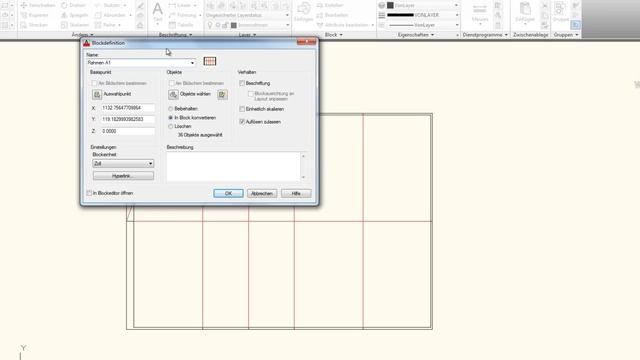Expand the Gruppen ribbon panel
Viewport: 640px width, 360px height.
[x=566, y=35]
